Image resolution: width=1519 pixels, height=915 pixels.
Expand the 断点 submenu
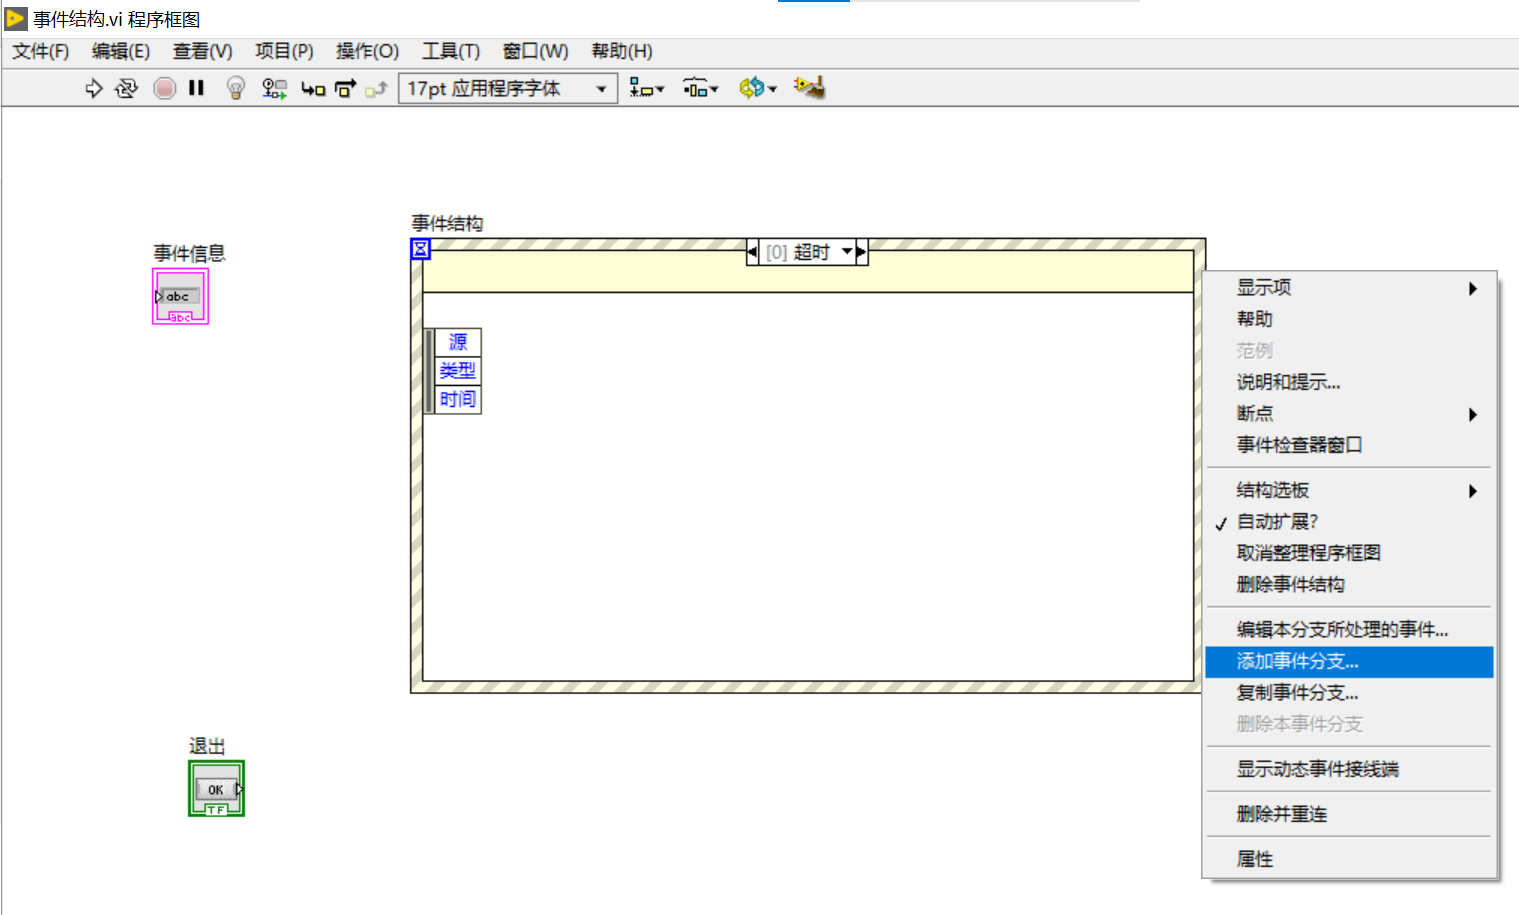click(x=1349, y=414)
